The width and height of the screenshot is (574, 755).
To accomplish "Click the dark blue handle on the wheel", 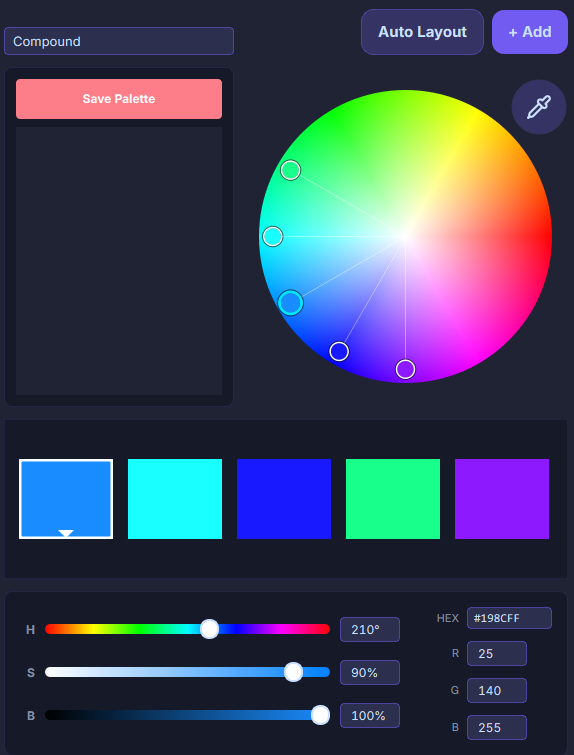I will tap(339, 351).
